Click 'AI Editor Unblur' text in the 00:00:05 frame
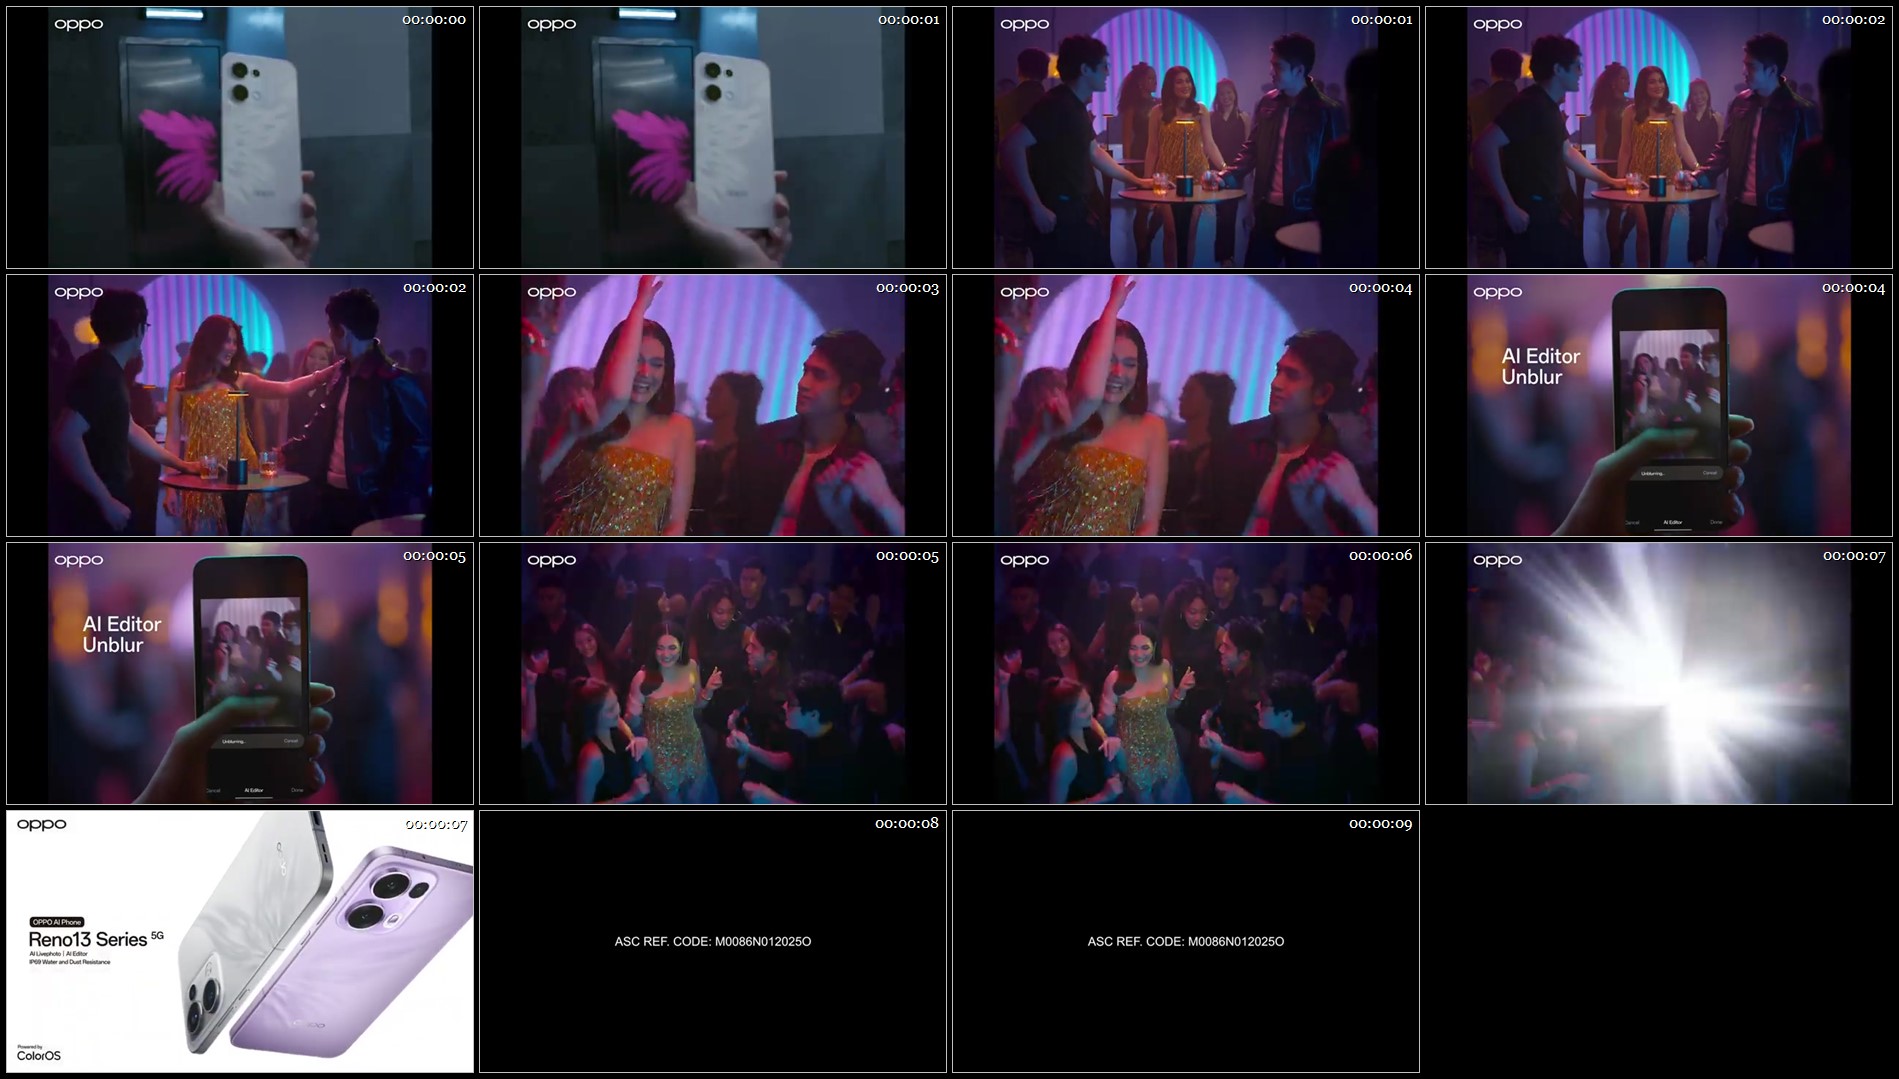 click(122, 634)
